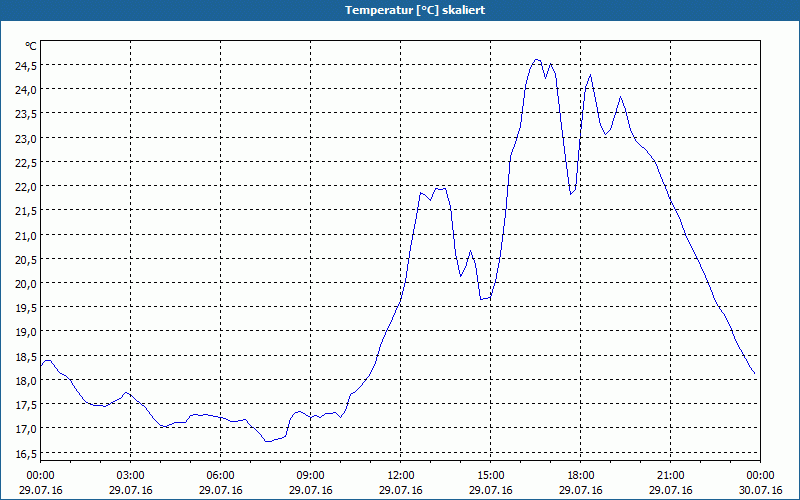The image size is (800, 500).
Task: Select the 18,5 y-axis label
Action: coord(26,356)
